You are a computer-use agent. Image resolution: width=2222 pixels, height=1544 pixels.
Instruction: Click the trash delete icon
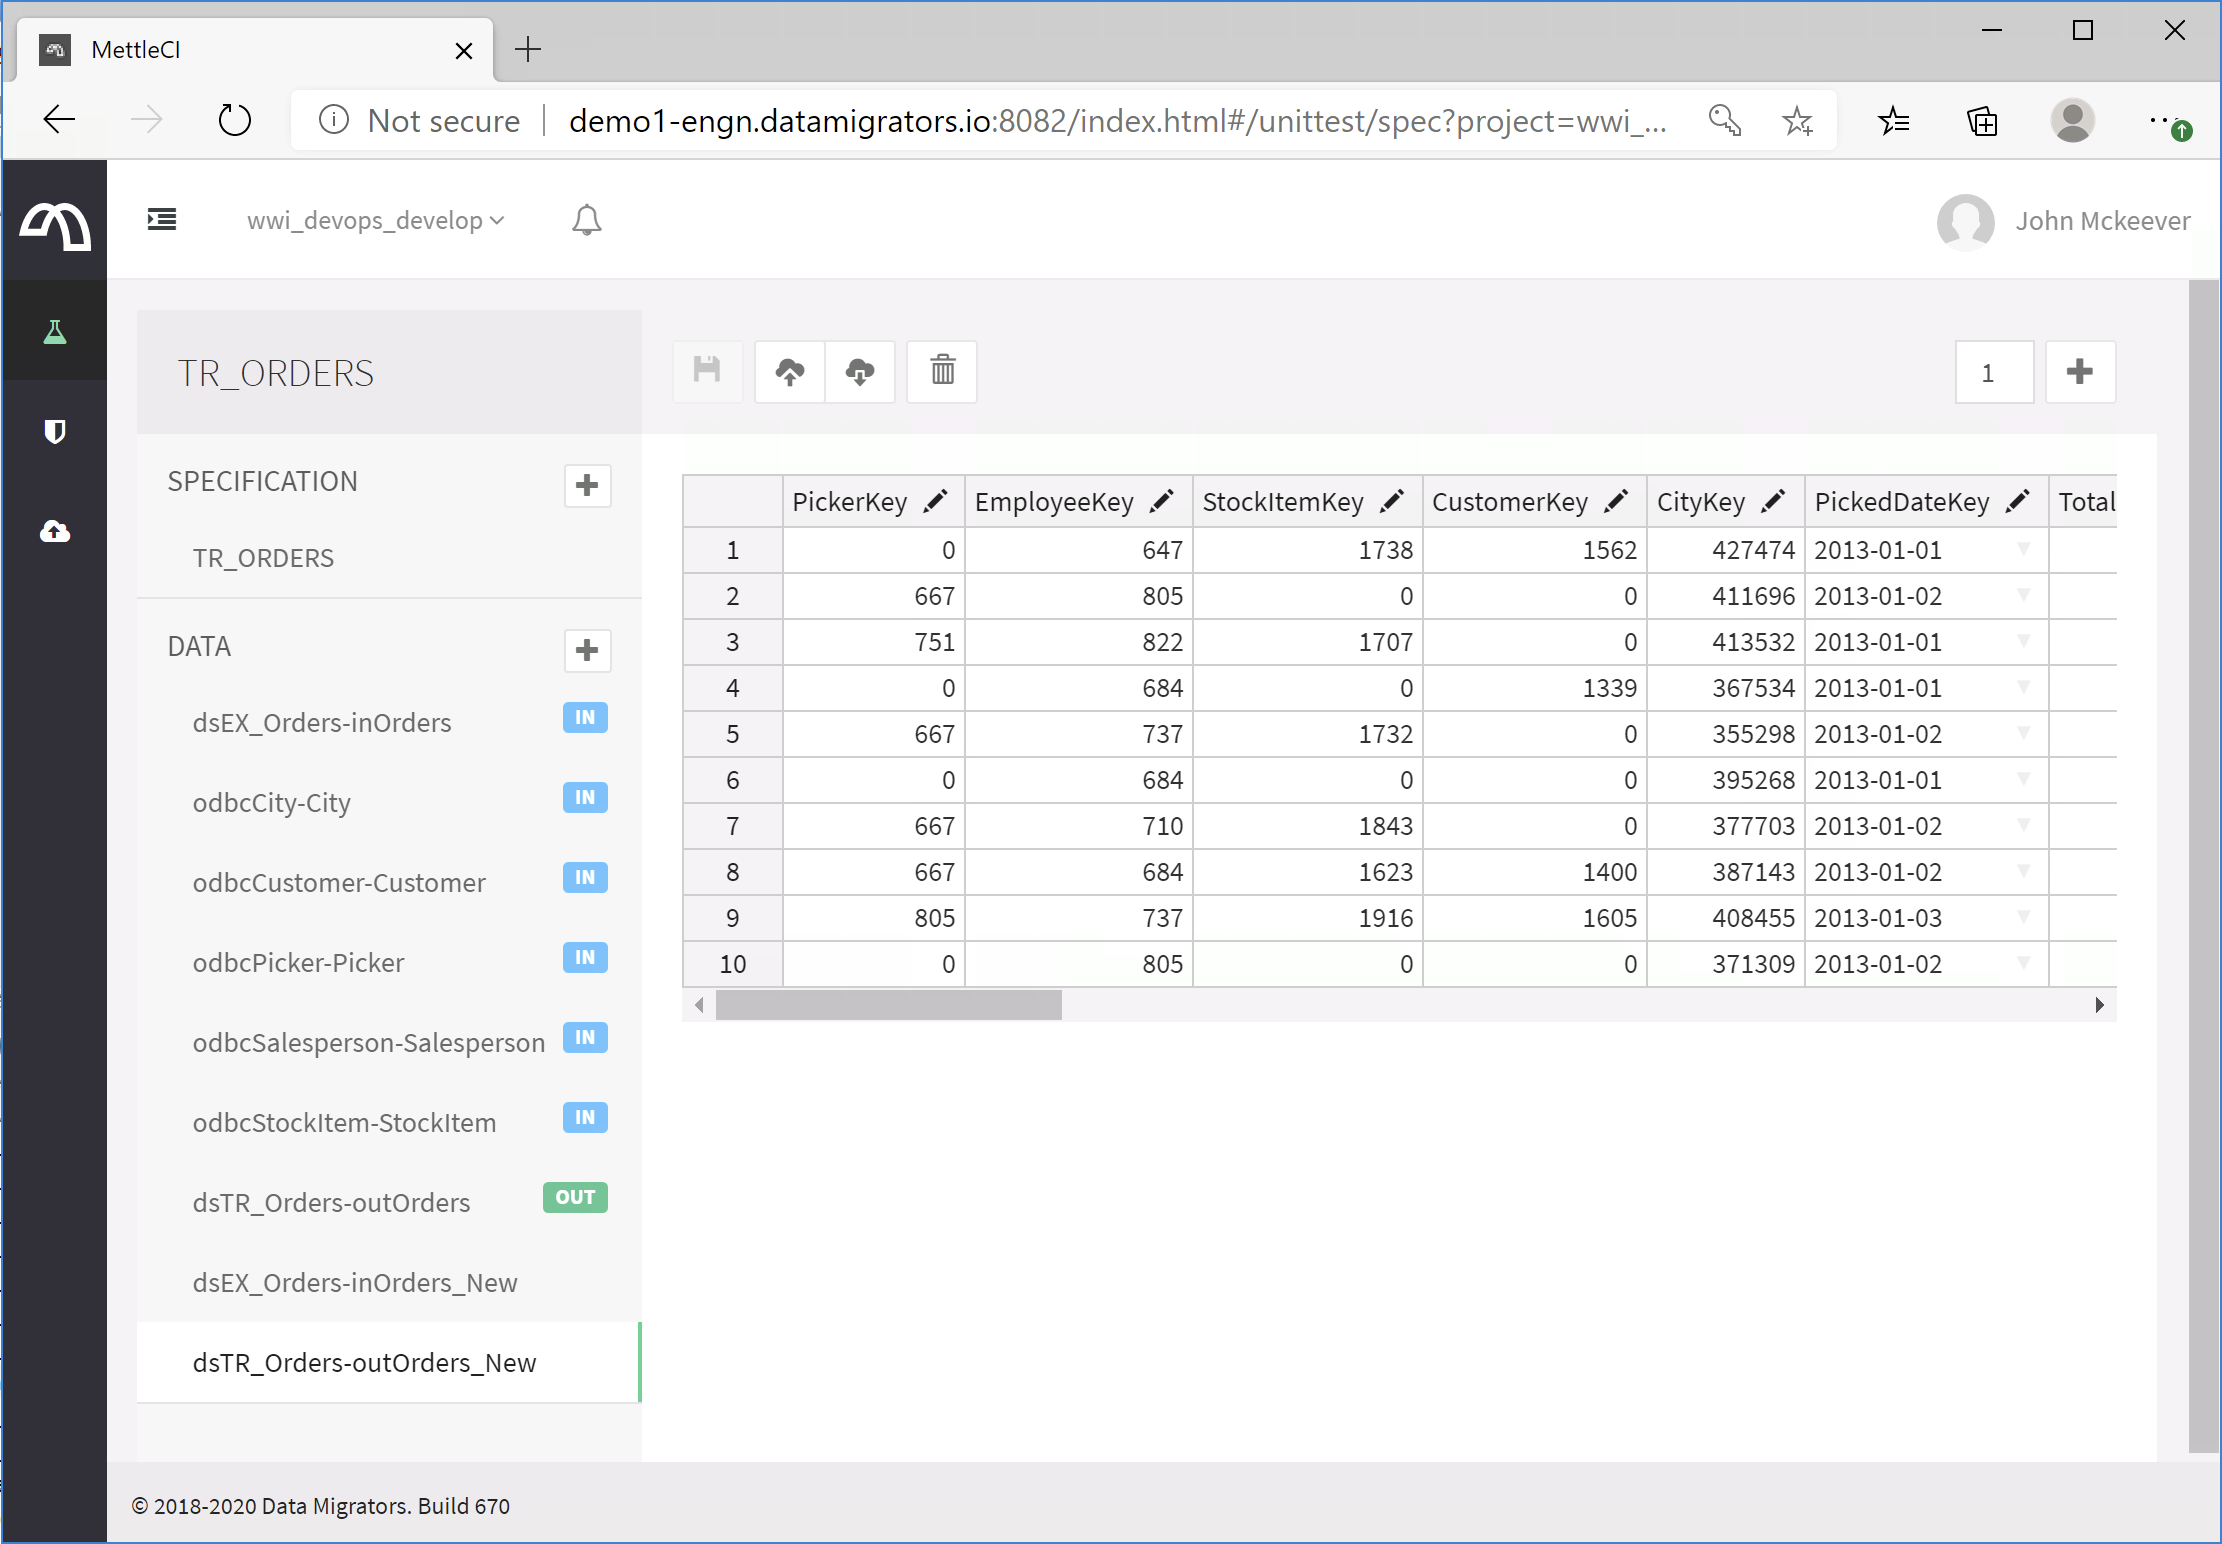click(942, 372)
